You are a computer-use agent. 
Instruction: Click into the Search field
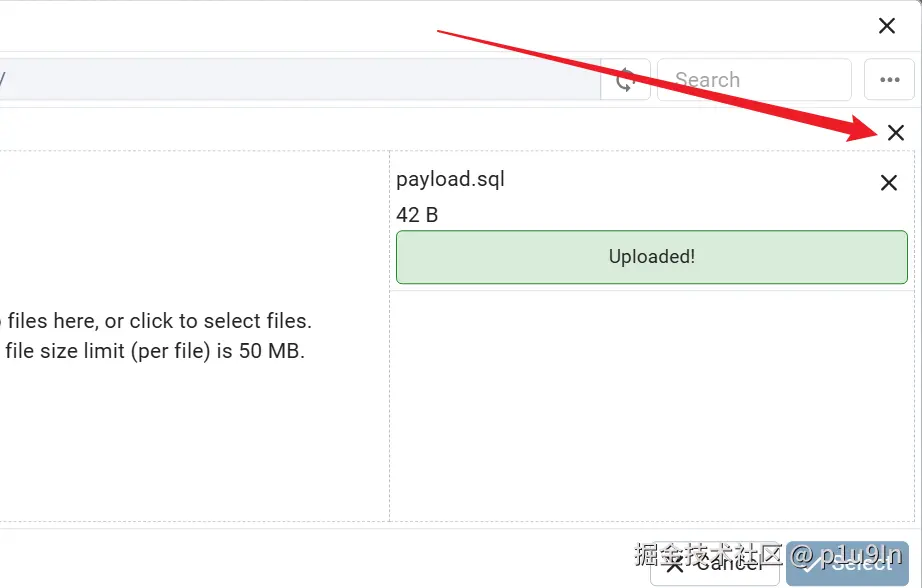[x=754, y=79]
